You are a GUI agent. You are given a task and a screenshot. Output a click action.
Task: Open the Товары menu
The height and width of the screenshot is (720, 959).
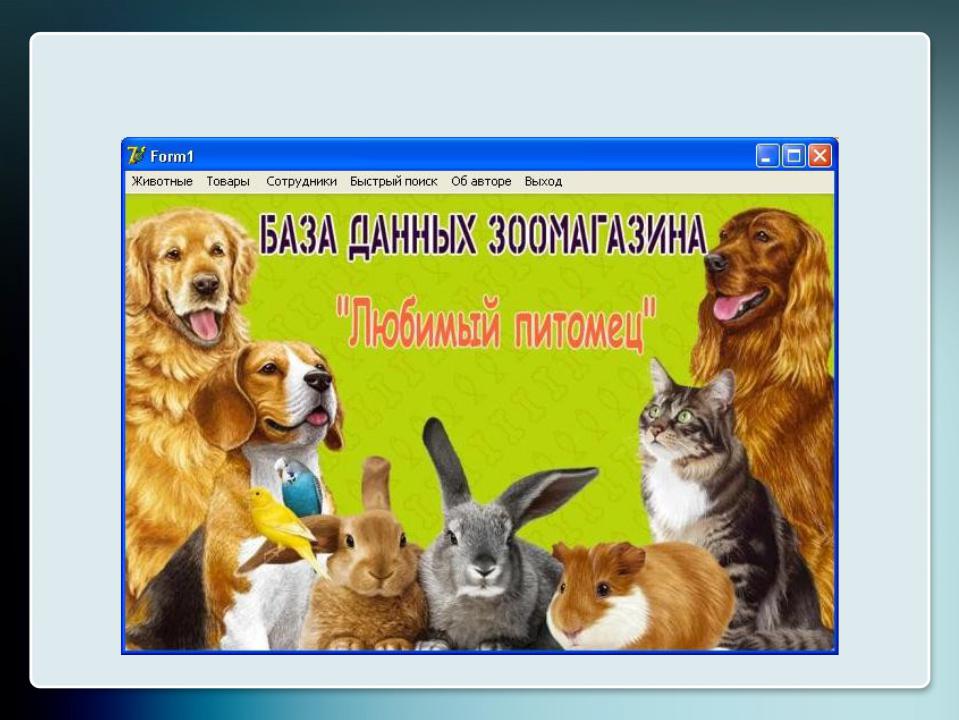click(228, 182)
